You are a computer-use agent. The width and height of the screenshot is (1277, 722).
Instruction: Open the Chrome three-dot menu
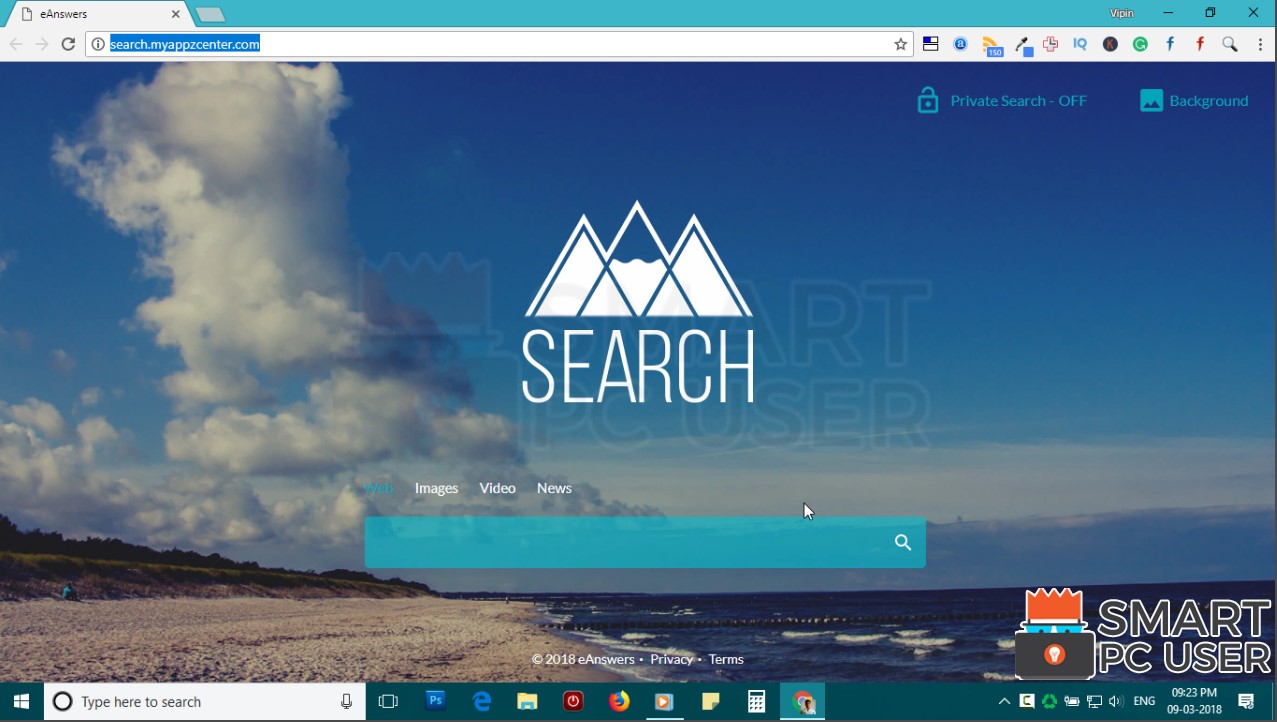click(x=1261, y=44)
